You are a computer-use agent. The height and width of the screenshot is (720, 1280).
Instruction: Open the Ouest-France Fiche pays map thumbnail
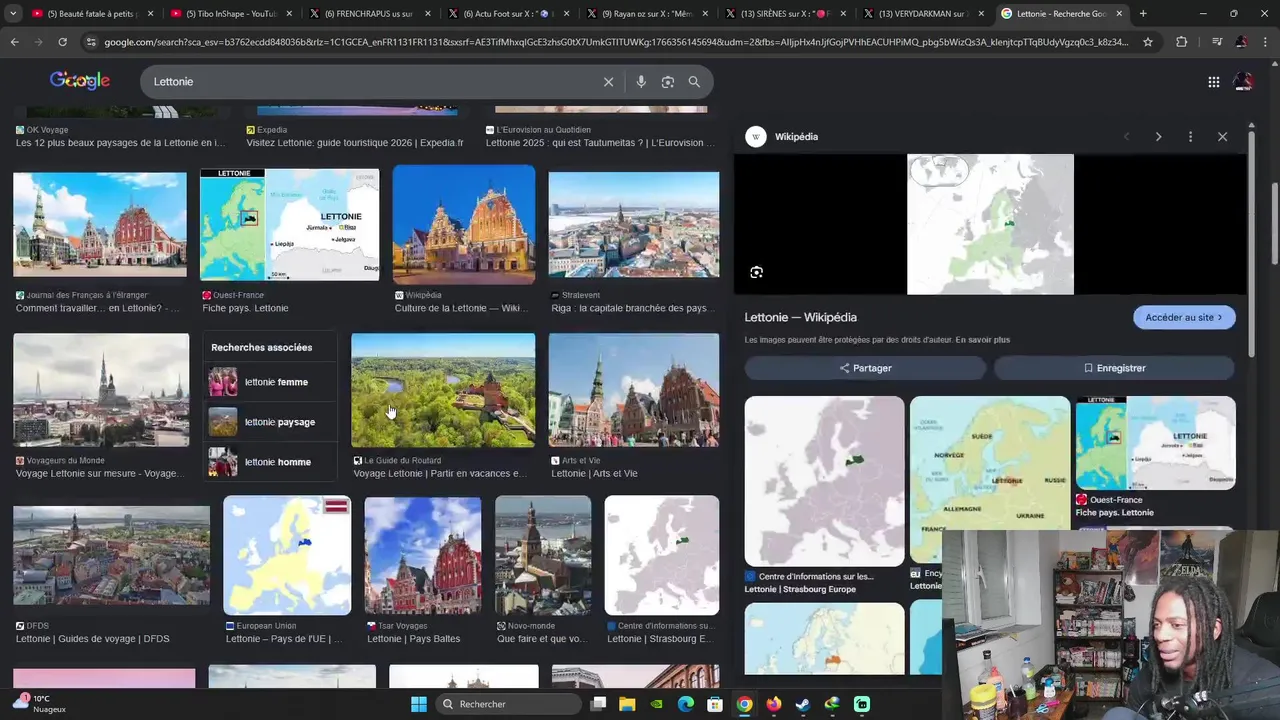tap(290, 225)
